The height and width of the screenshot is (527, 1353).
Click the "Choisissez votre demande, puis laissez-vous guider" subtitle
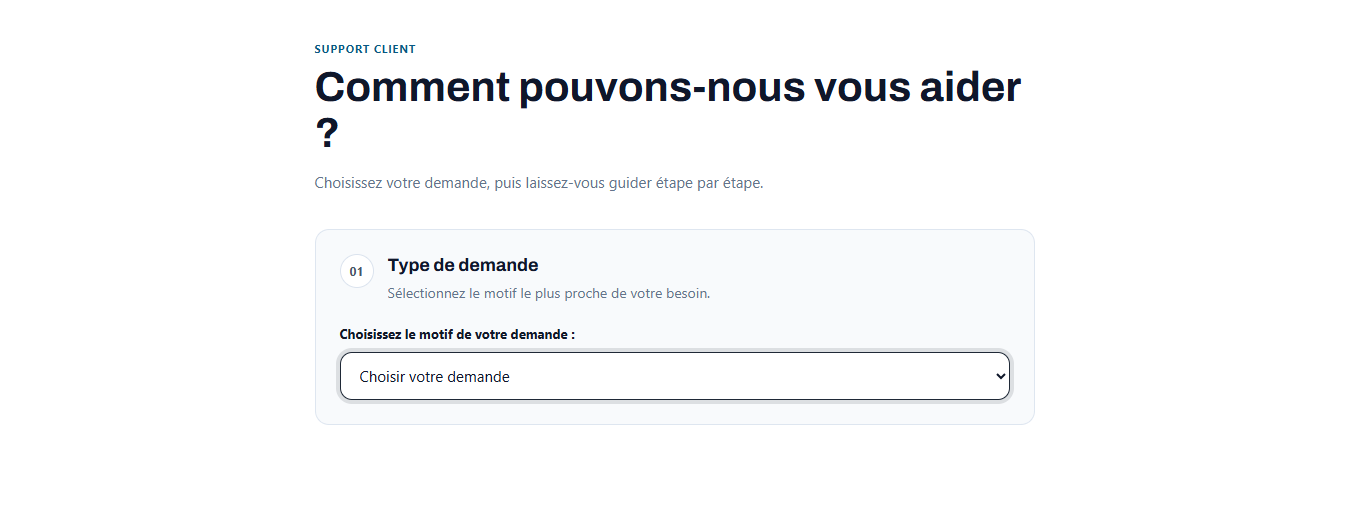point(539,184)
